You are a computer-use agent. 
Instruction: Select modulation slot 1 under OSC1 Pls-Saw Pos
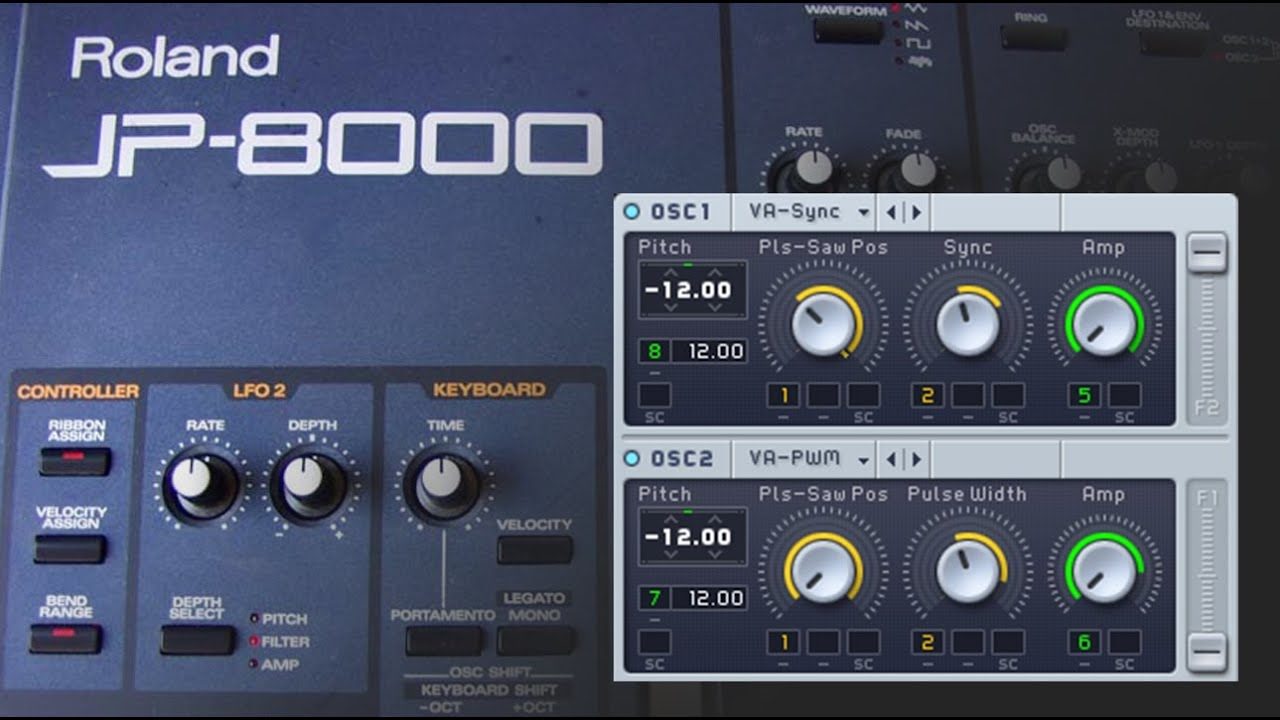click(x=784, y=395)
